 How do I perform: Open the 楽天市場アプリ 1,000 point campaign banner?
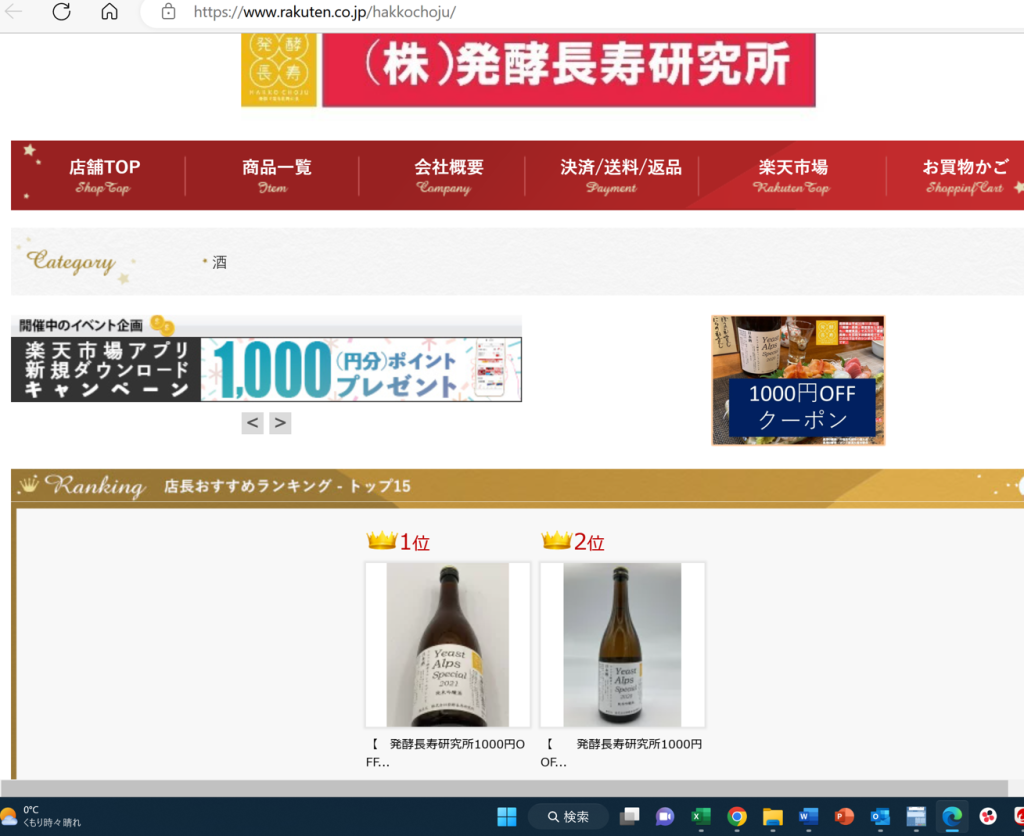click(x=266, y=369)
